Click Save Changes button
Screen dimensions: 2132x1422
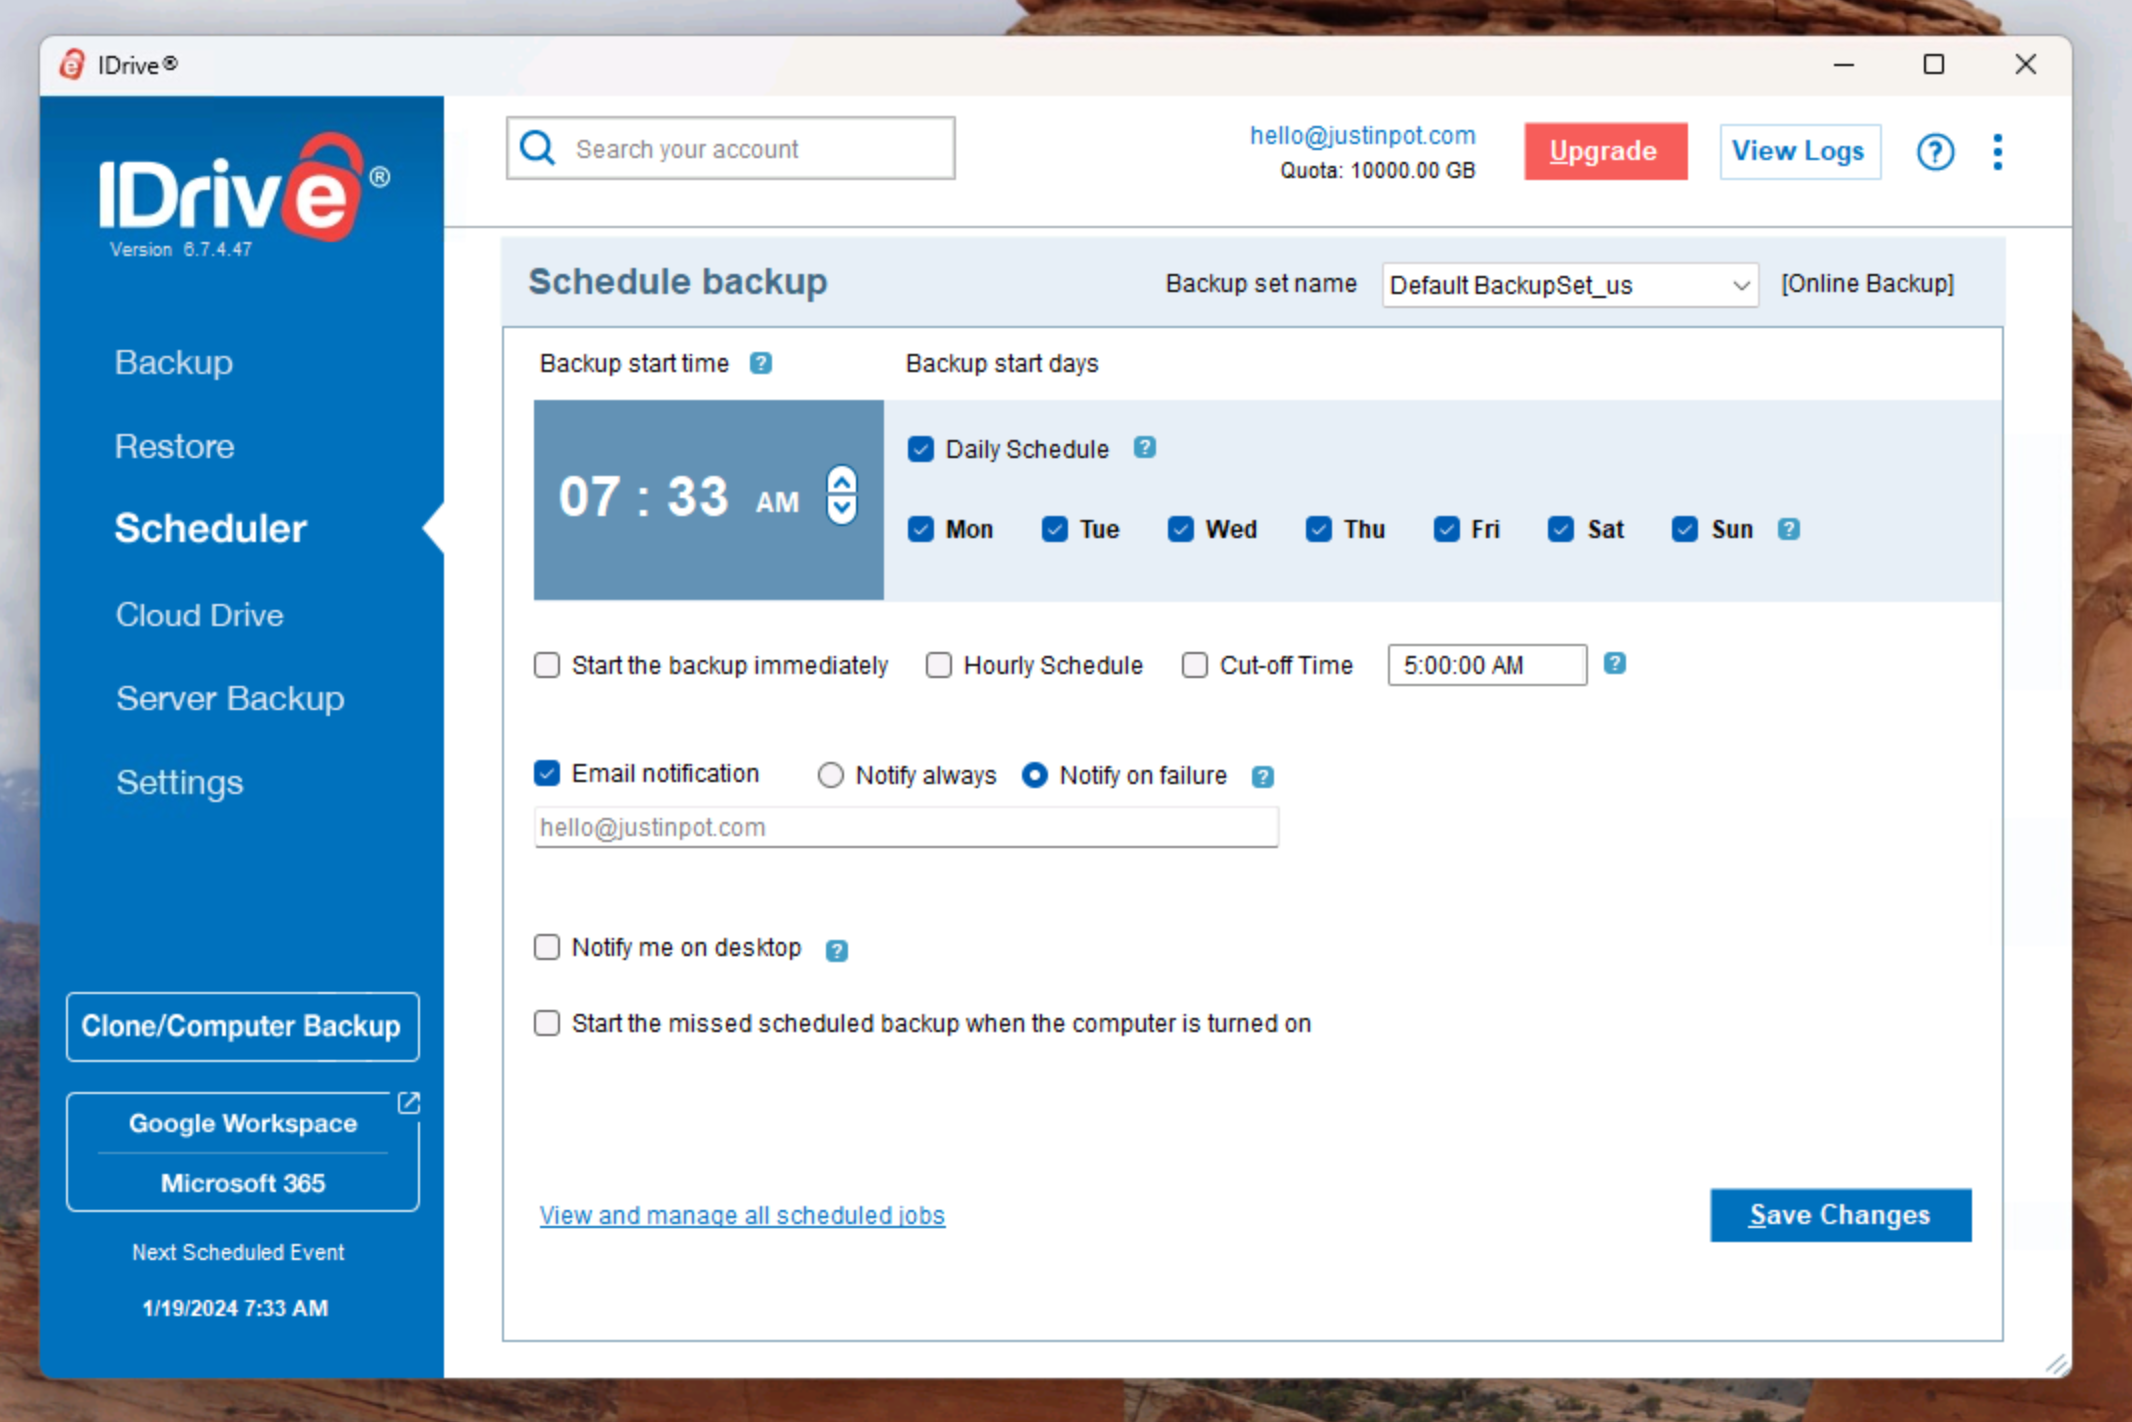click(1840, 1215)
